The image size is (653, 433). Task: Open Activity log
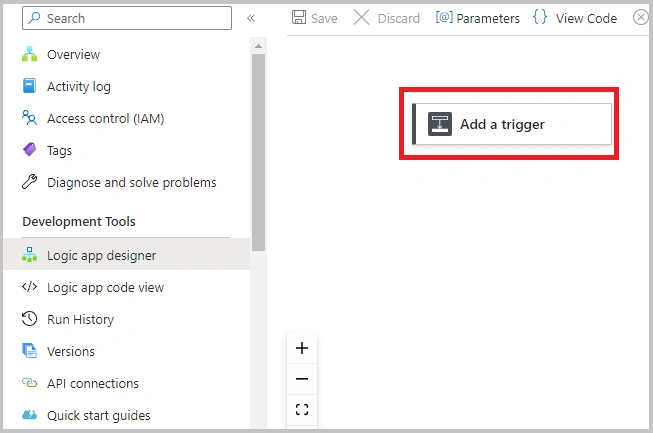79,87
